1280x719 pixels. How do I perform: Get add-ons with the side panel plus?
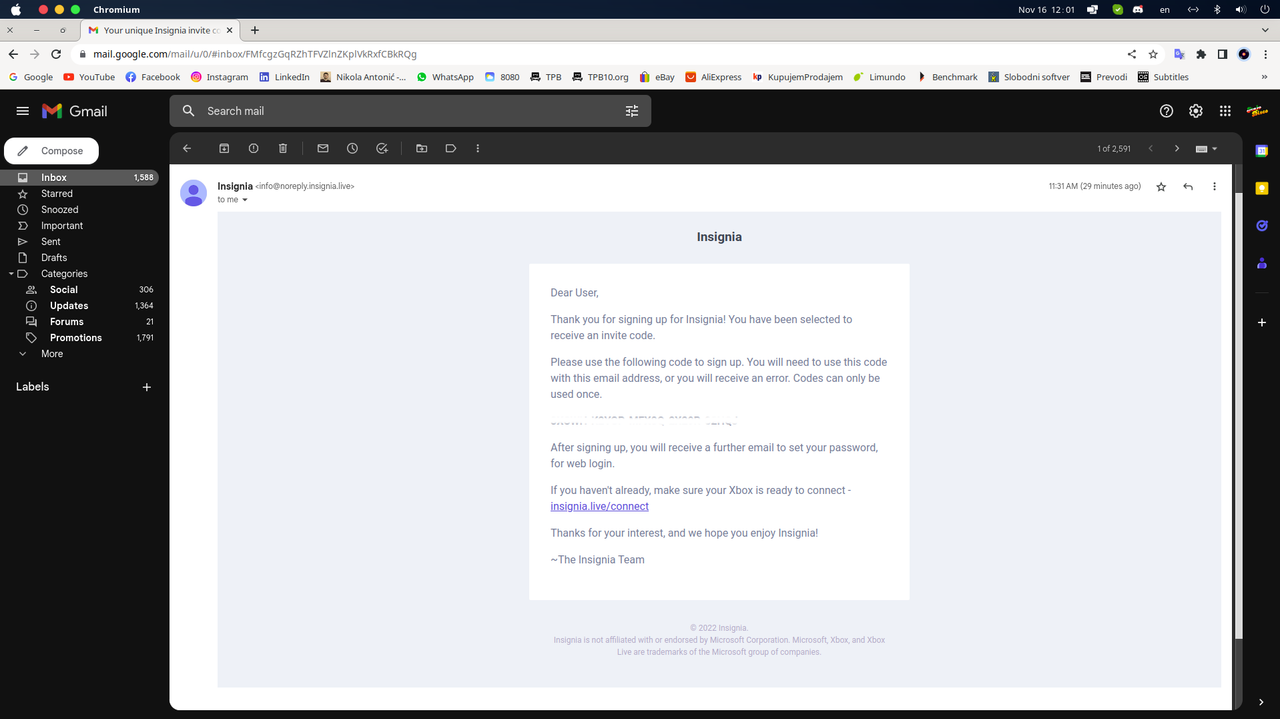(x=1262, y=323)
